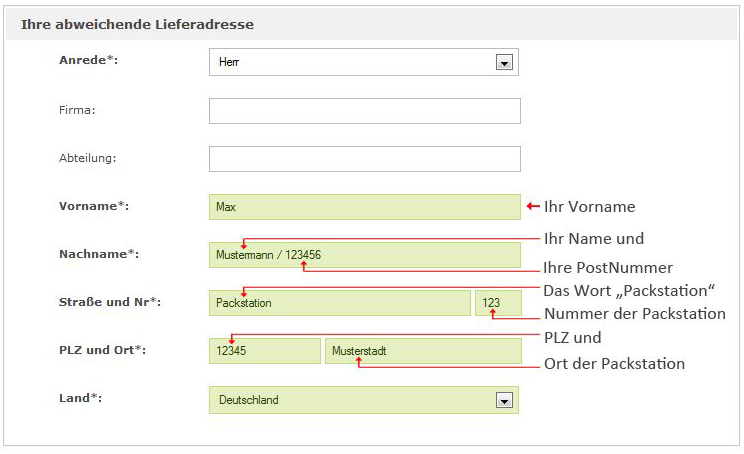Open the Anrede dropdown arrow

[x=504, y=63]
